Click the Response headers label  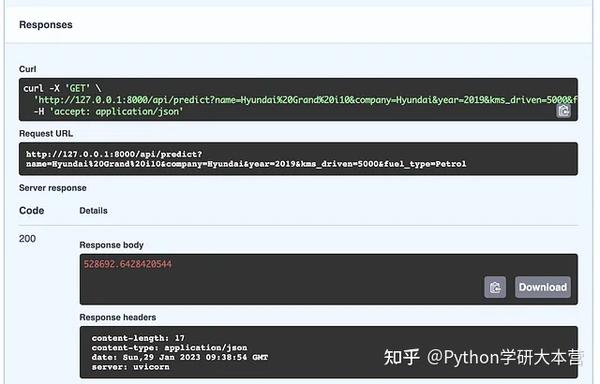click(x=117, y=317)
